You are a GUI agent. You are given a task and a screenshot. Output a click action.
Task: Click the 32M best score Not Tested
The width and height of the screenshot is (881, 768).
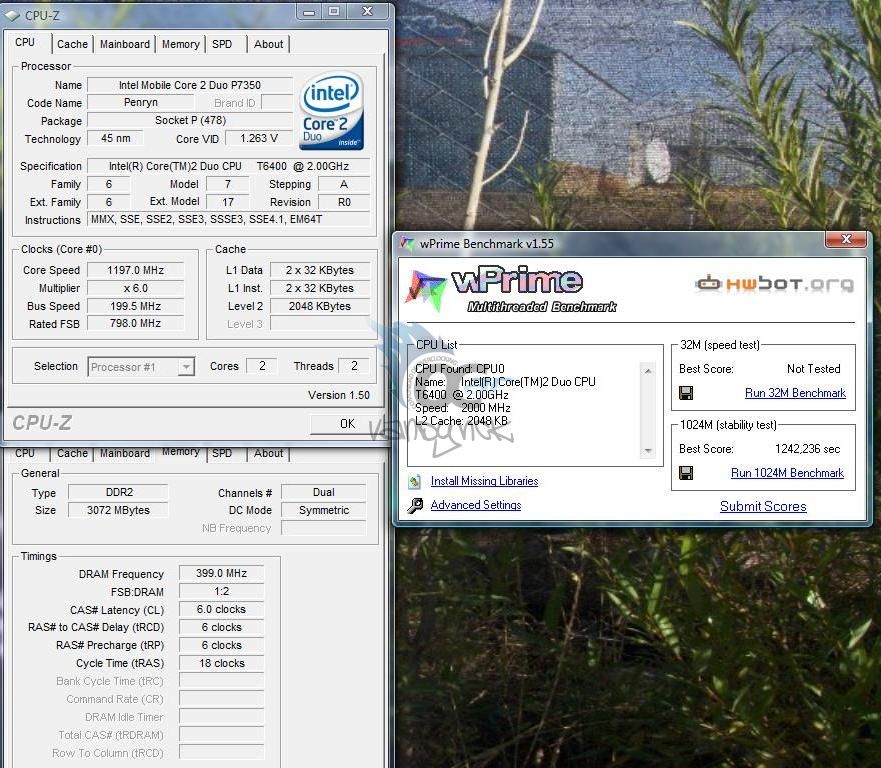click(x=814, y=369)
